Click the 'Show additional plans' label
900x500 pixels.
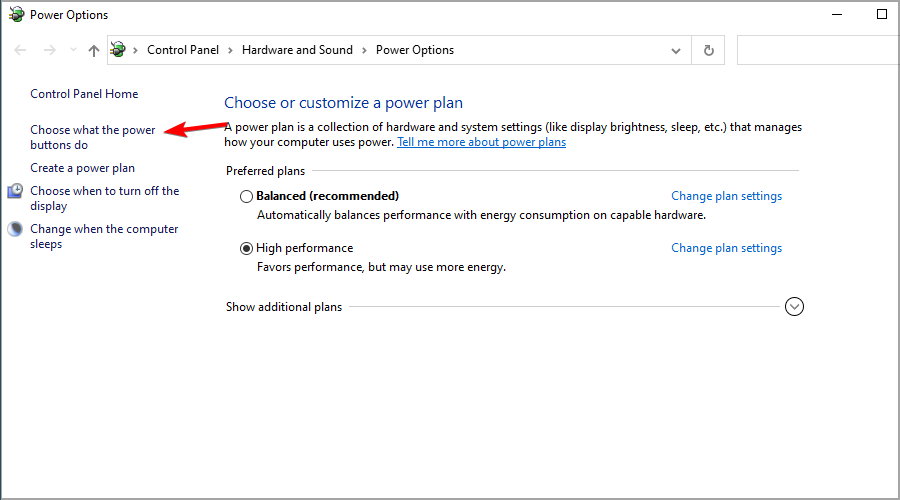pos(284,307)
